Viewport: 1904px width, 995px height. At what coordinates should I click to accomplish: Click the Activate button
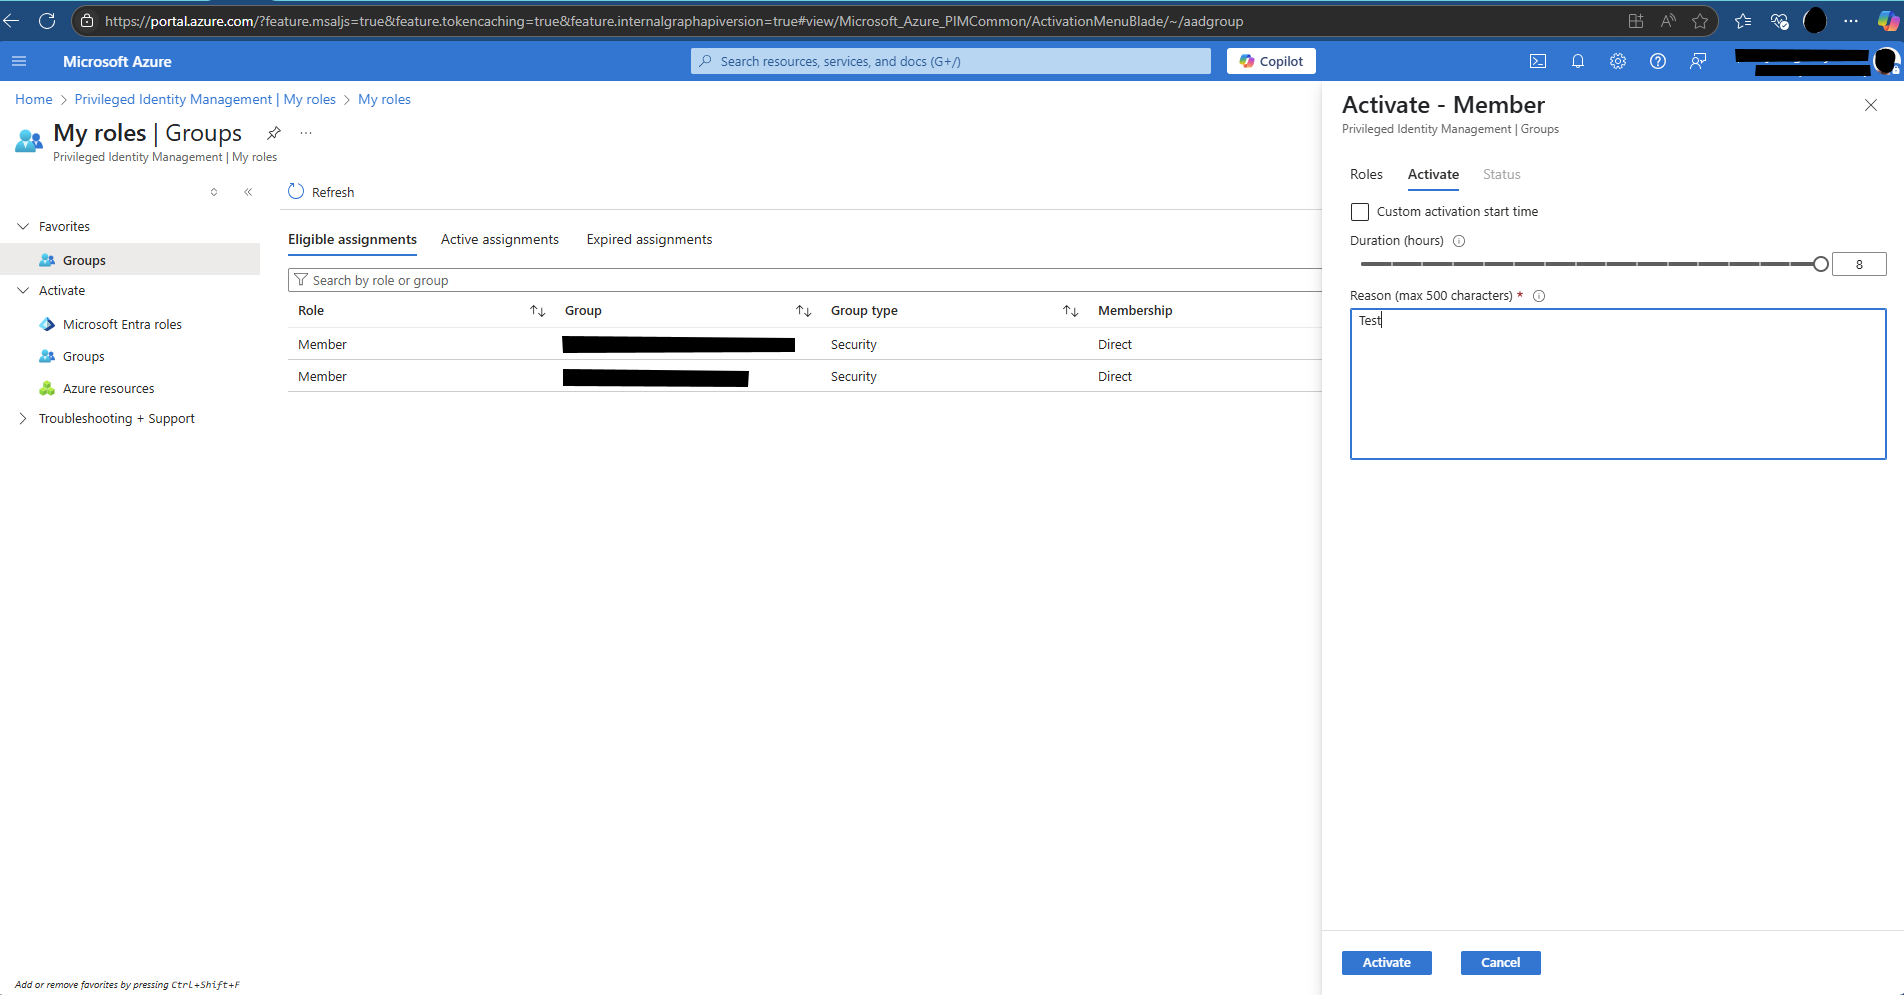pos(1386,963)
